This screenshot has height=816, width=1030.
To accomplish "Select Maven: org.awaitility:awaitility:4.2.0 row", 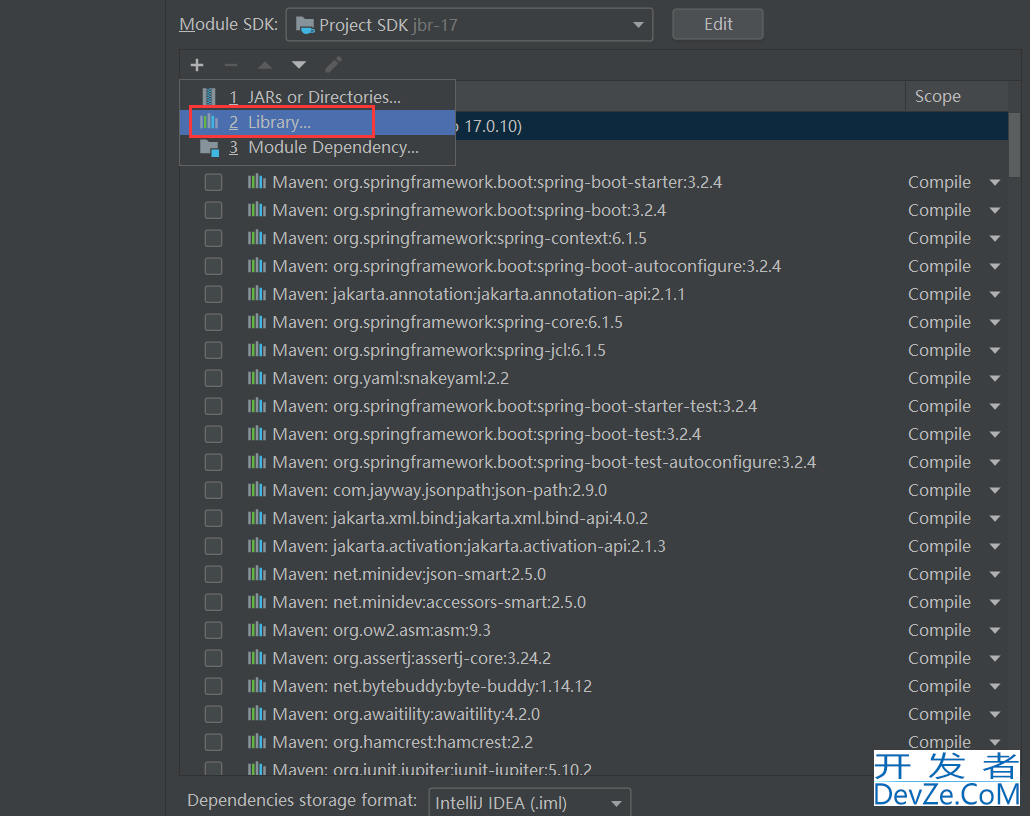I will tap(594, 714).
